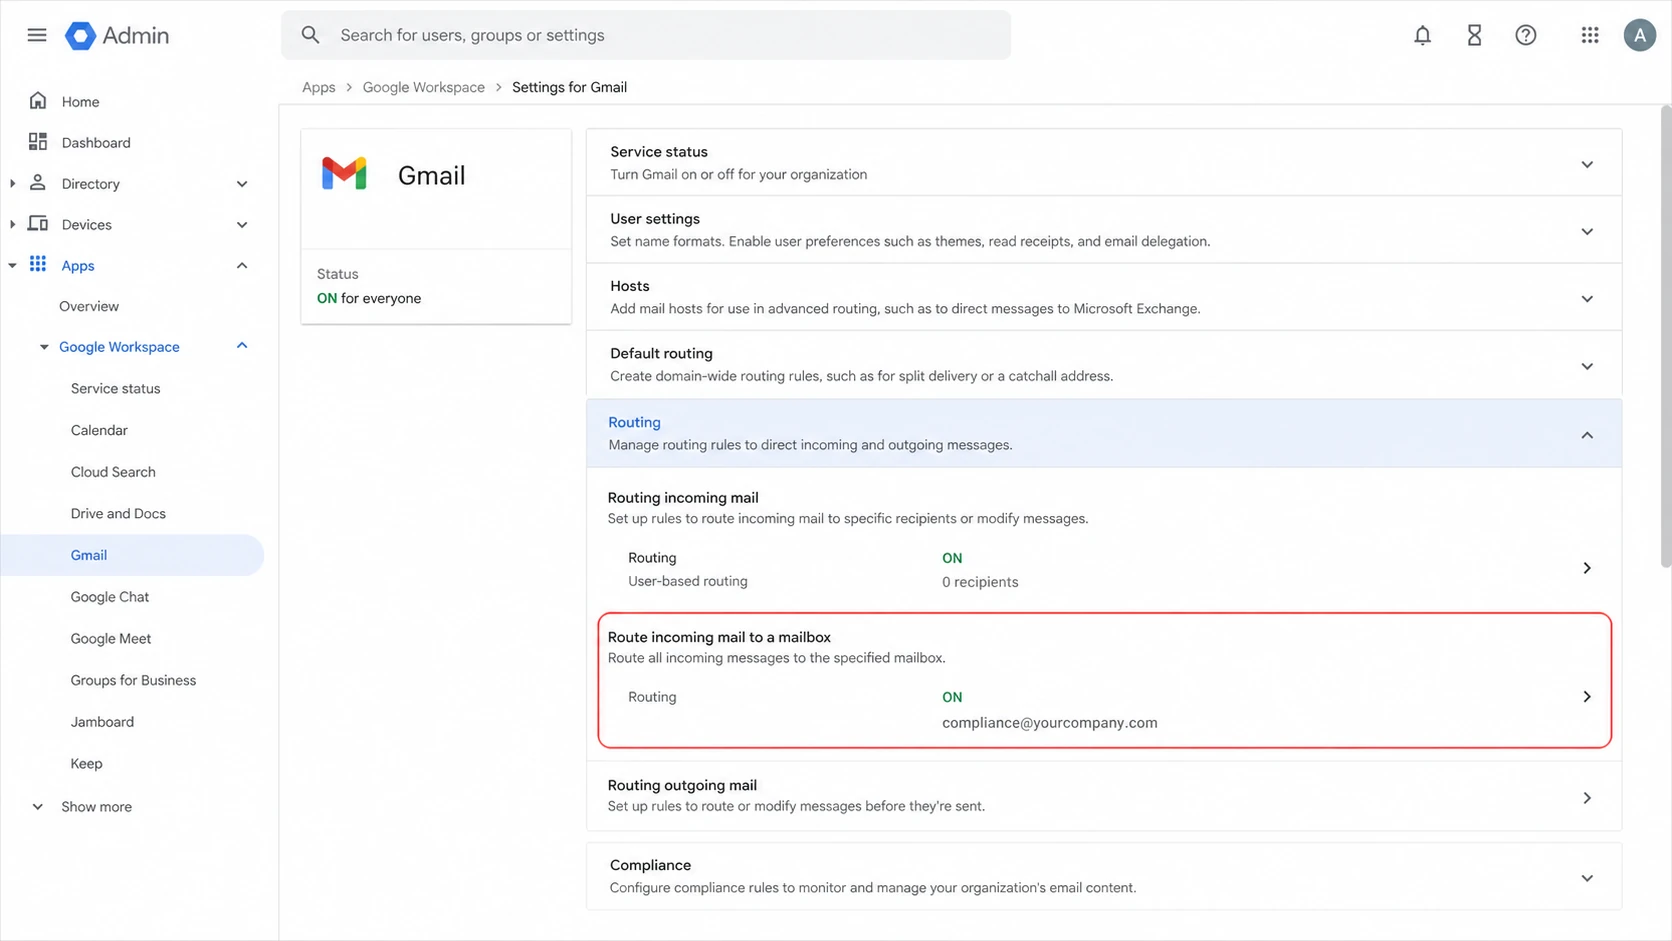Select Gmail in the sidebar
This screenshot has width=1672, height=941.
point(132,555)
